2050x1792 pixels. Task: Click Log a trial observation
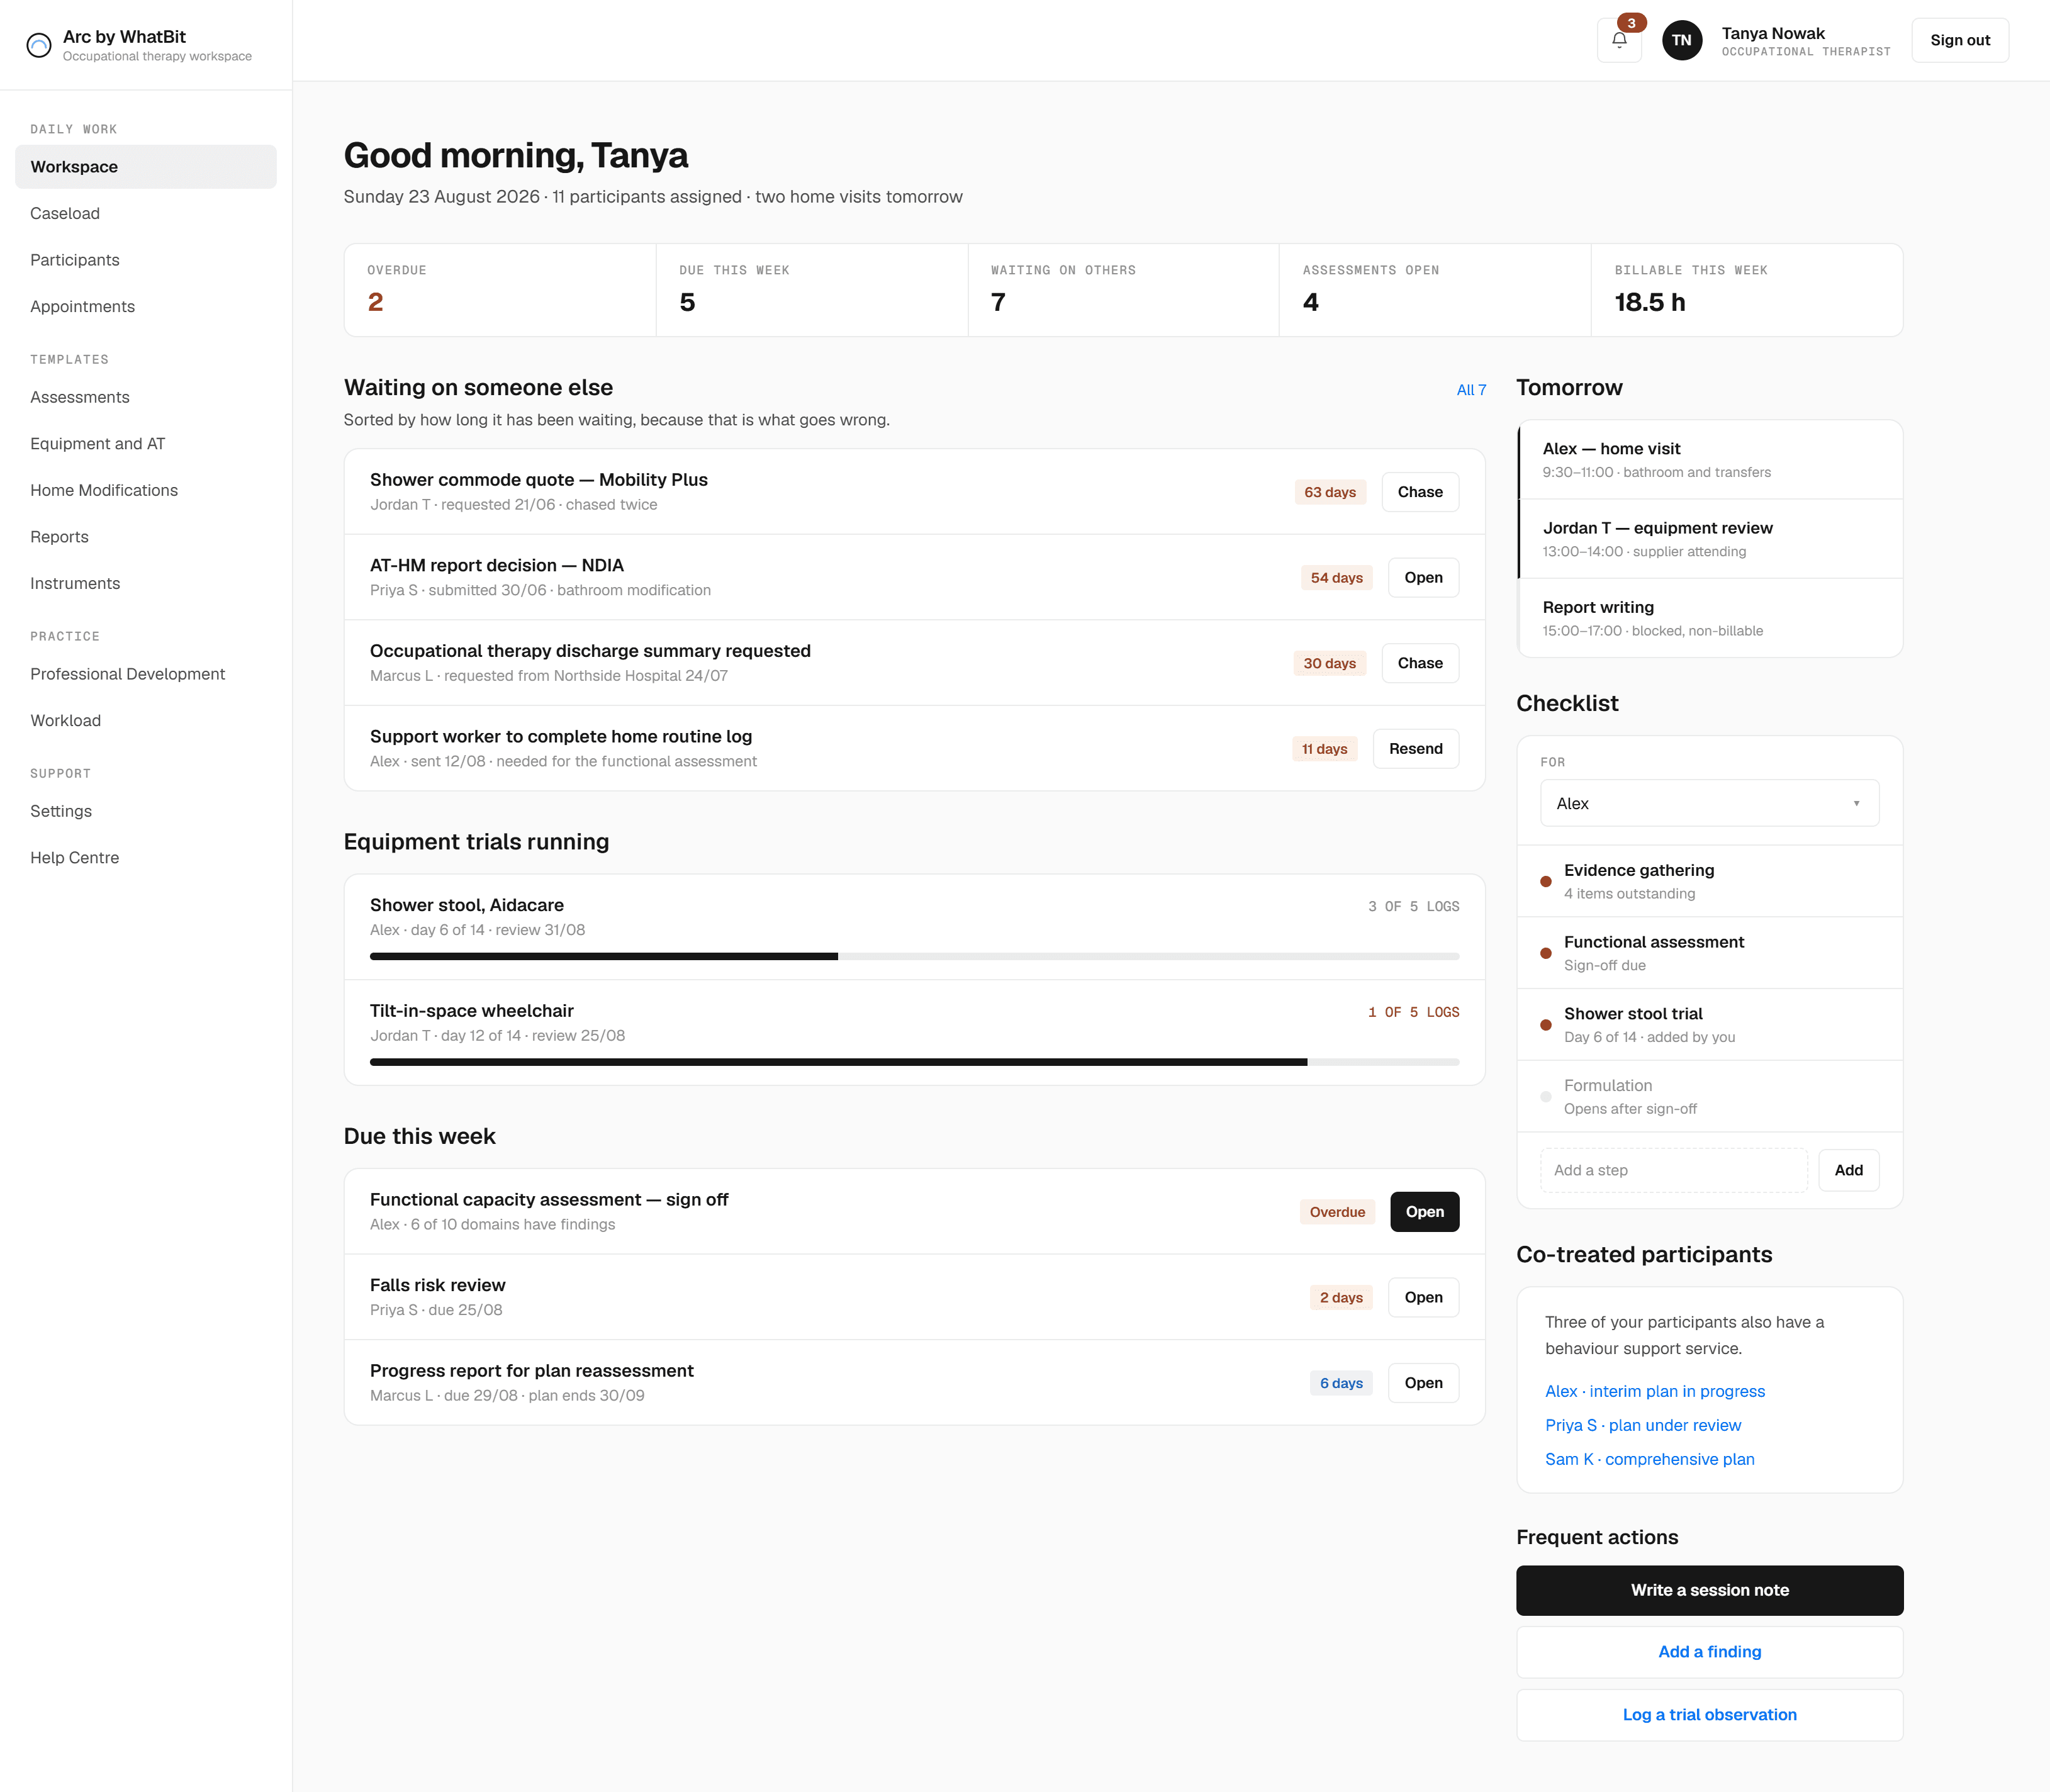click(x=1709, y=1714)
